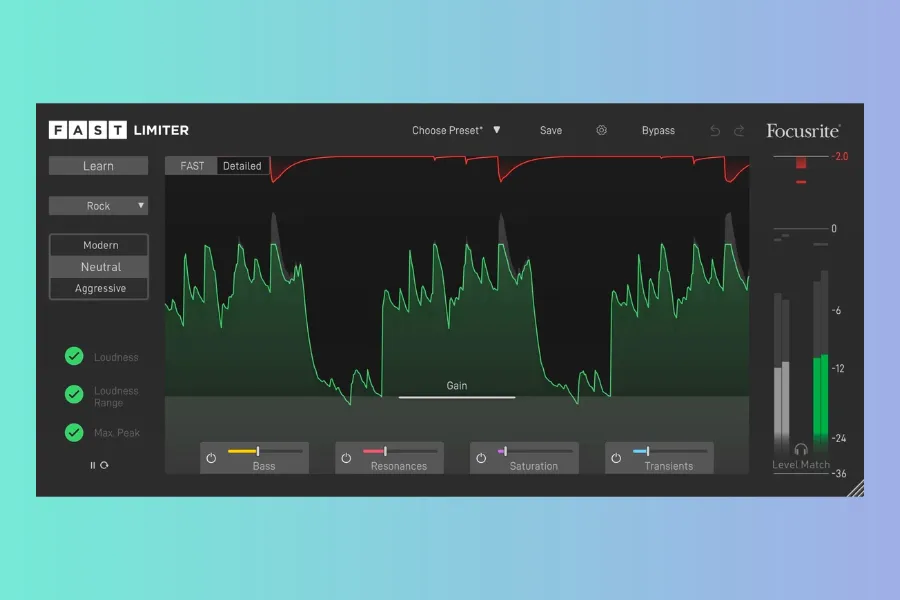Toggle the Saturation power icon
Screen dimensions: 900x600
481,458
